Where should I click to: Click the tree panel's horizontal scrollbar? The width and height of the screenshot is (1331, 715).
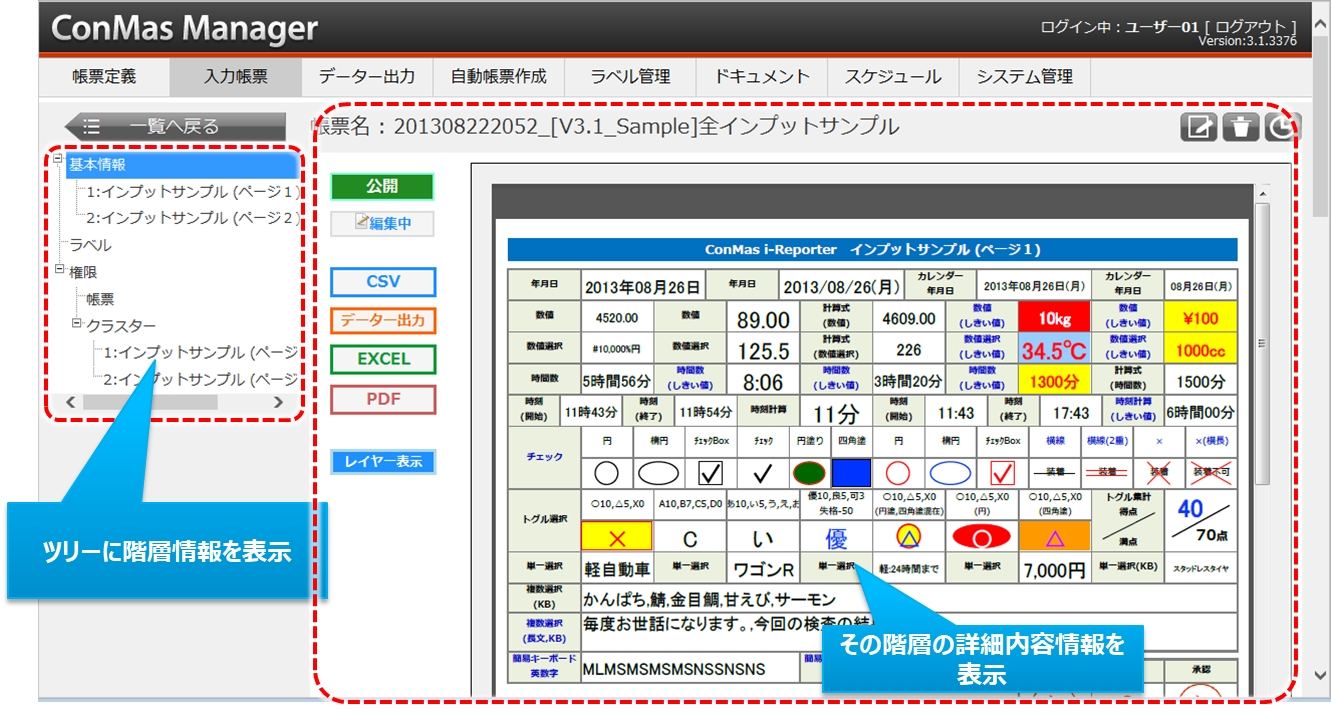(150, 401)
